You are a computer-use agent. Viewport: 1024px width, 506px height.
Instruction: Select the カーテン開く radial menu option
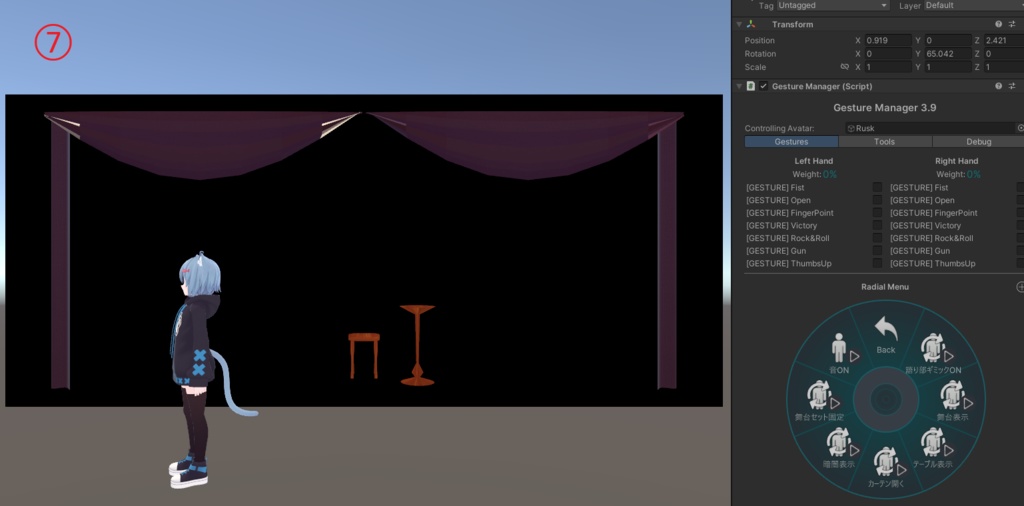[x=886, y=468]
